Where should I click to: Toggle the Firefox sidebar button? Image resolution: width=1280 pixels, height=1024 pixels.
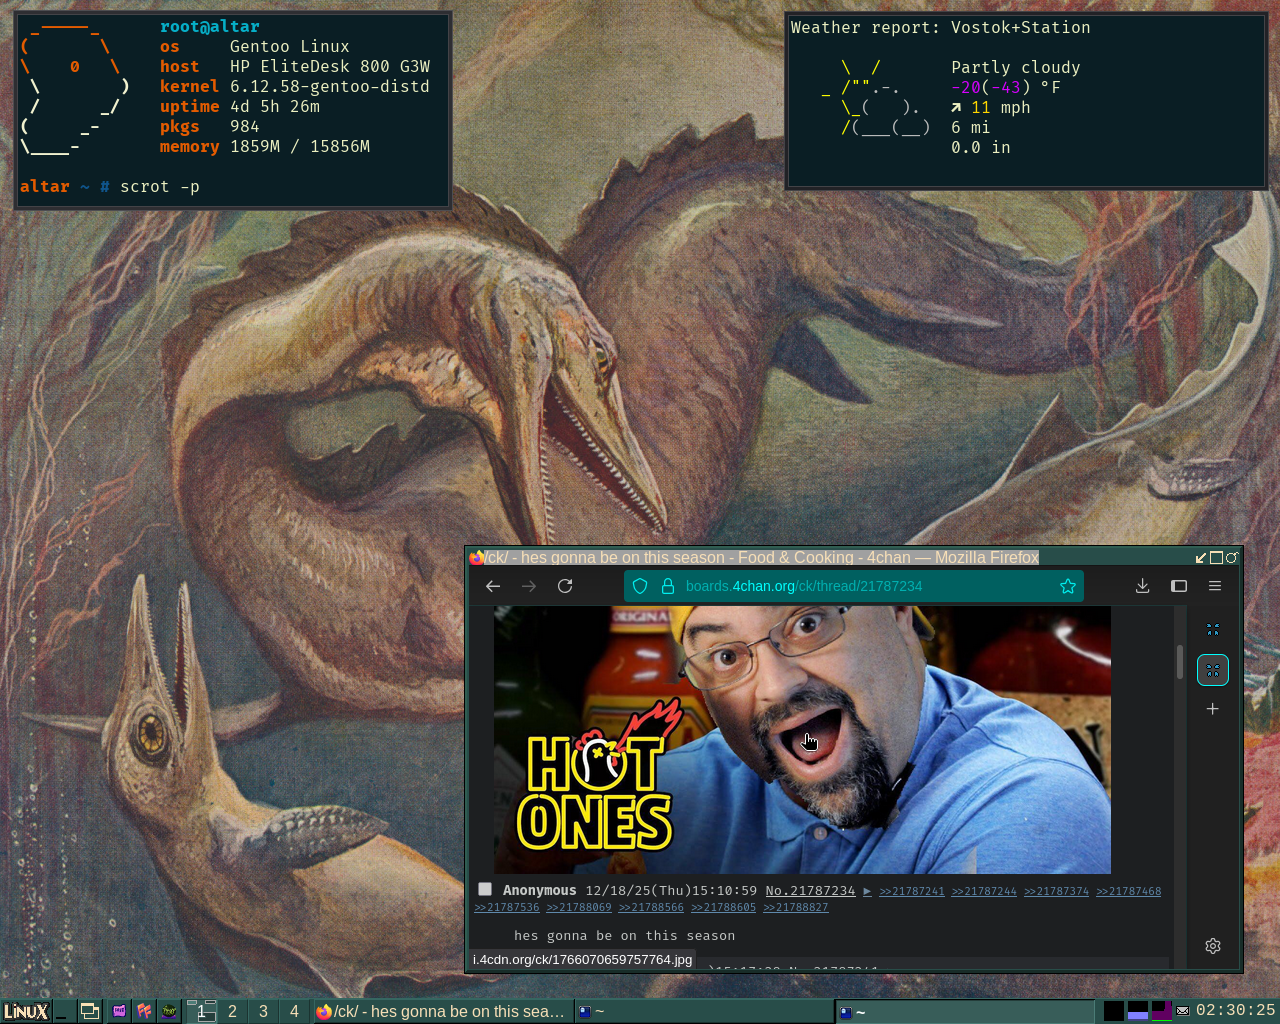[x=1179, y=586]
